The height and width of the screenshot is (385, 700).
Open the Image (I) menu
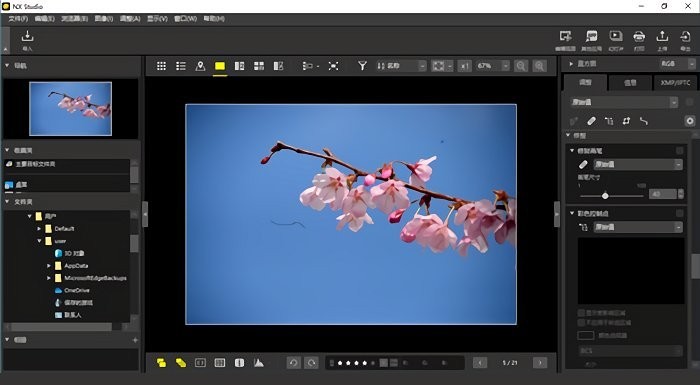click(x=104, y=19)
